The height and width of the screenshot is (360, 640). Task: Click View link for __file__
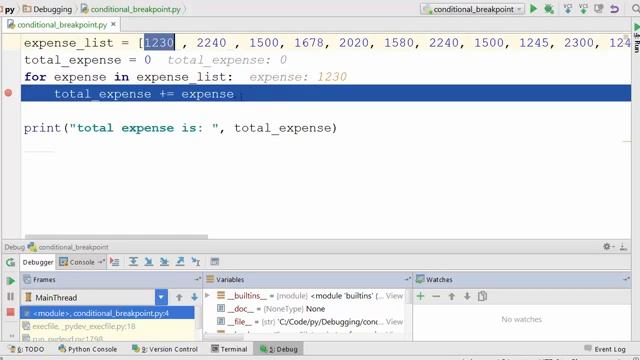pyautogui.click(x=394, y=322)
